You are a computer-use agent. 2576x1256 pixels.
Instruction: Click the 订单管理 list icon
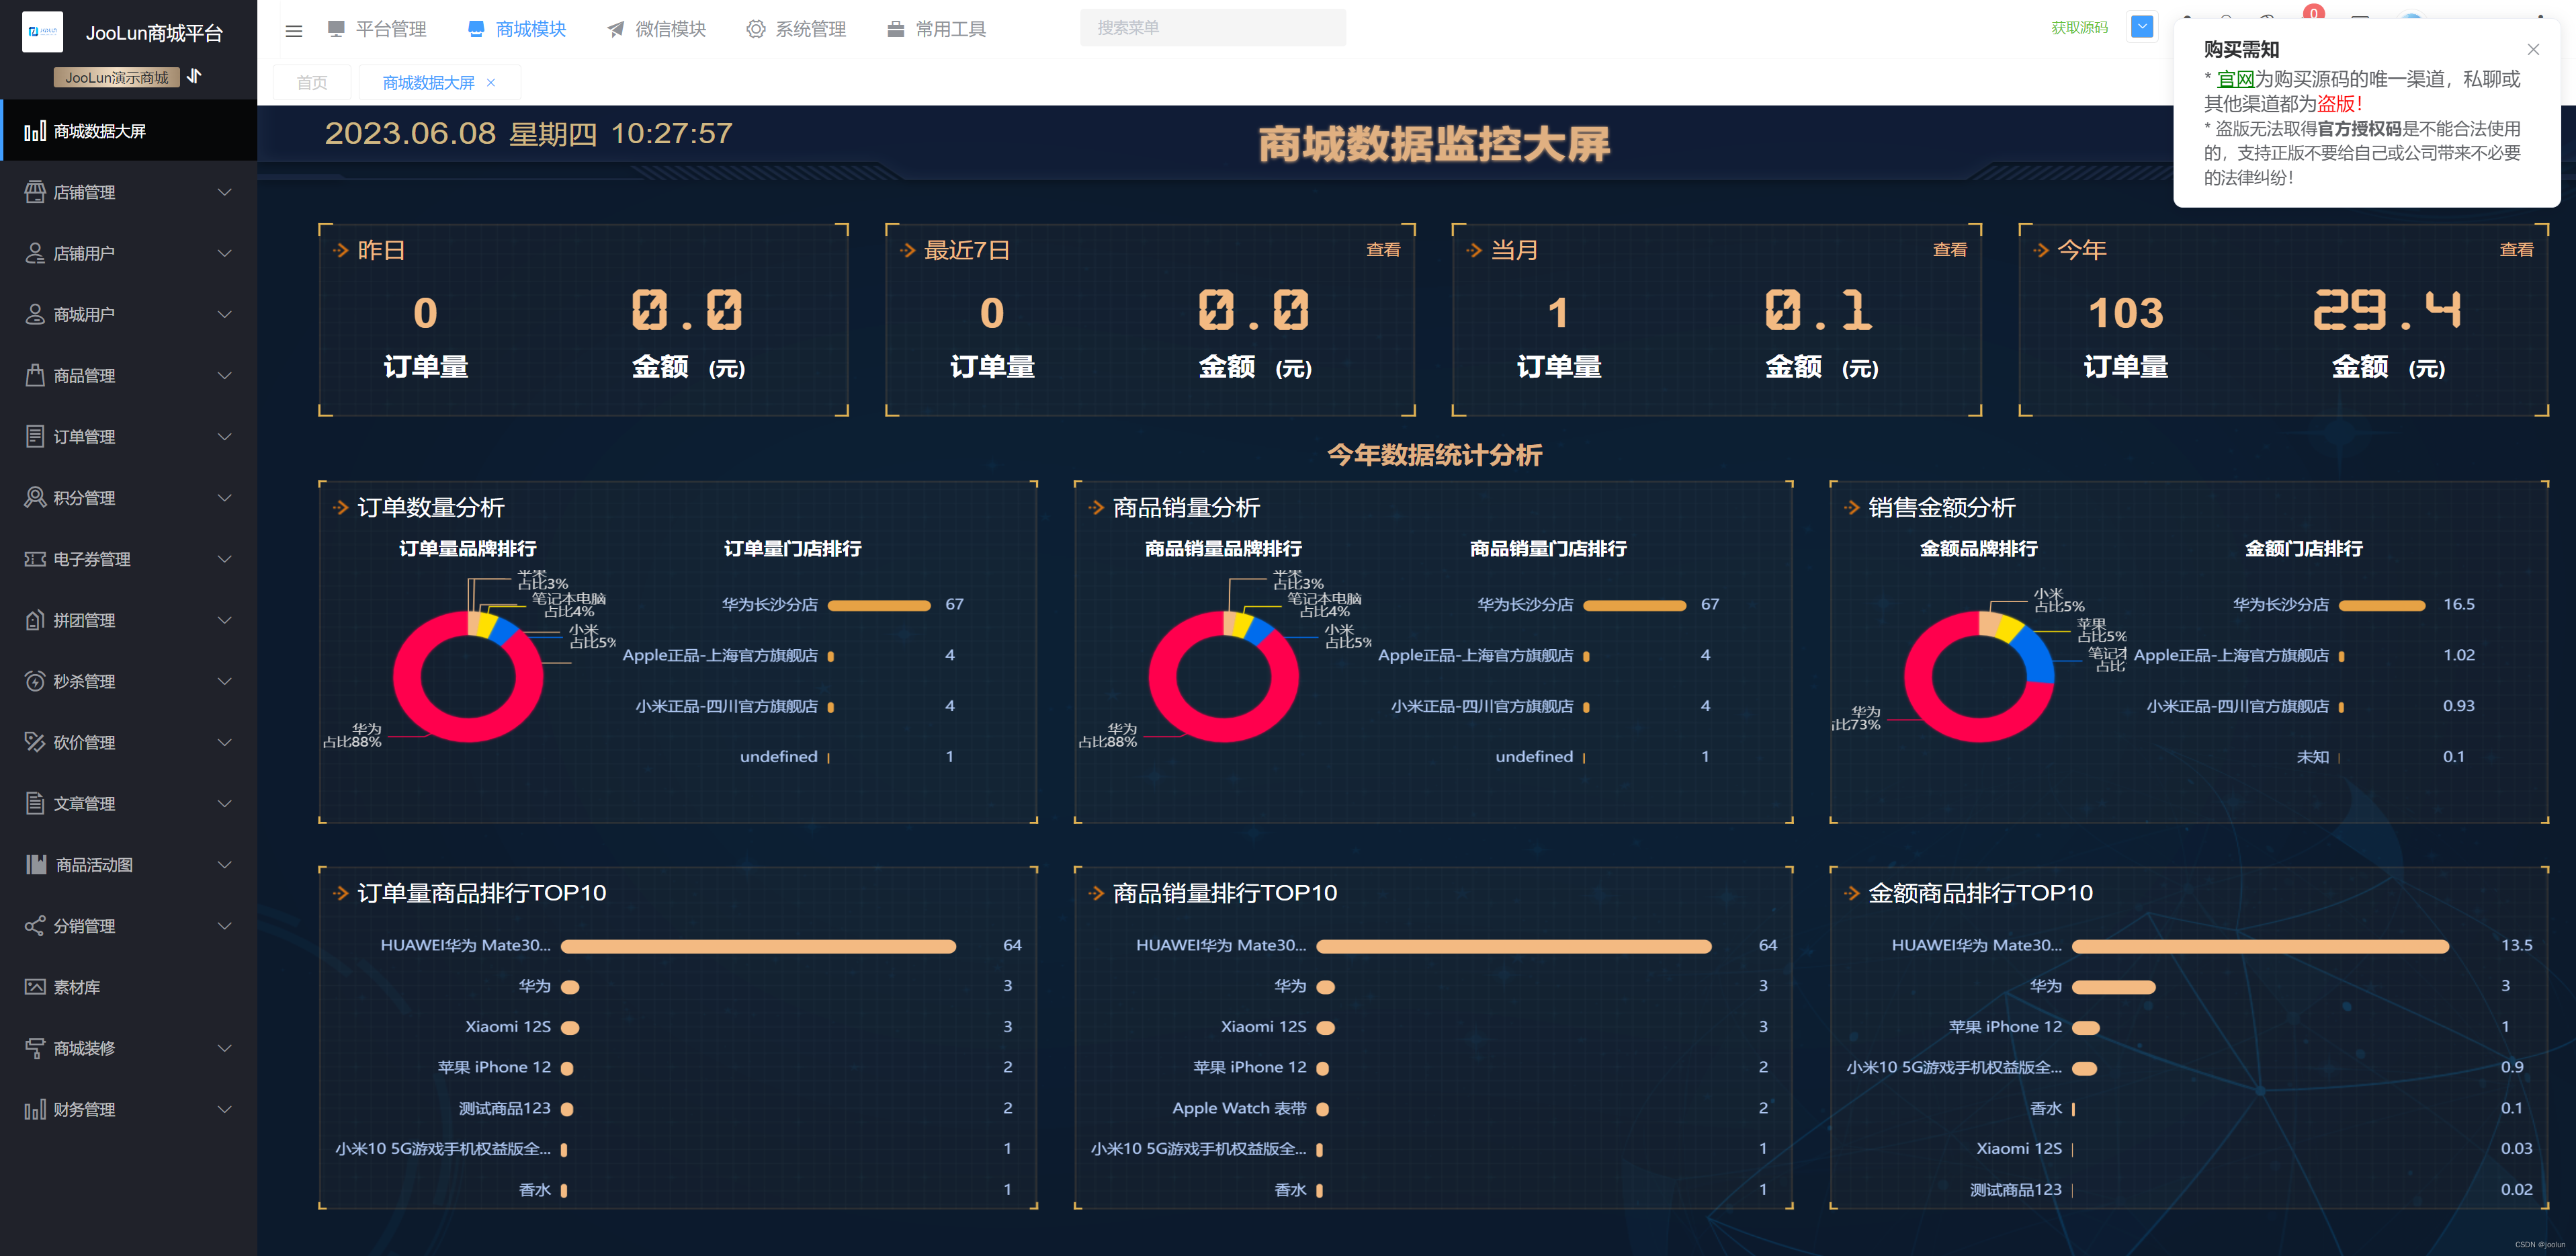point(35,436)
